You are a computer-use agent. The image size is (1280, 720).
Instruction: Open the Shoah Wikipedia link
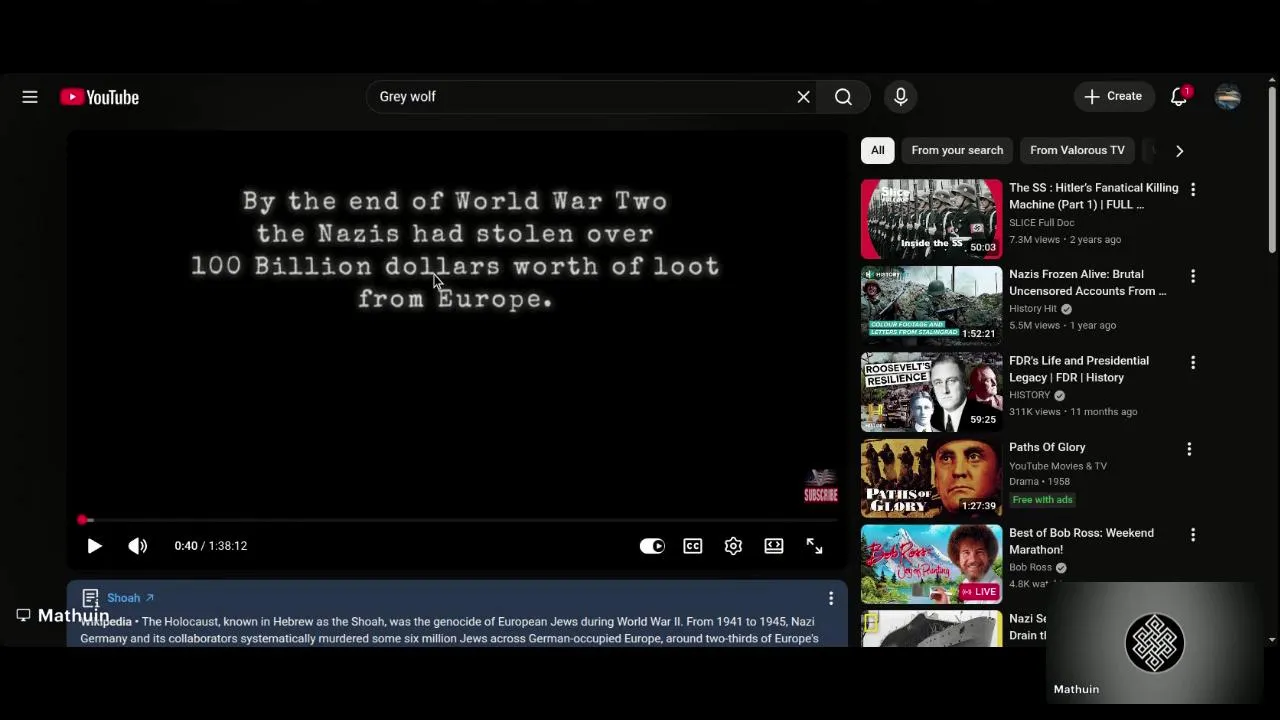pyautogui.click(x=131, y=598)
